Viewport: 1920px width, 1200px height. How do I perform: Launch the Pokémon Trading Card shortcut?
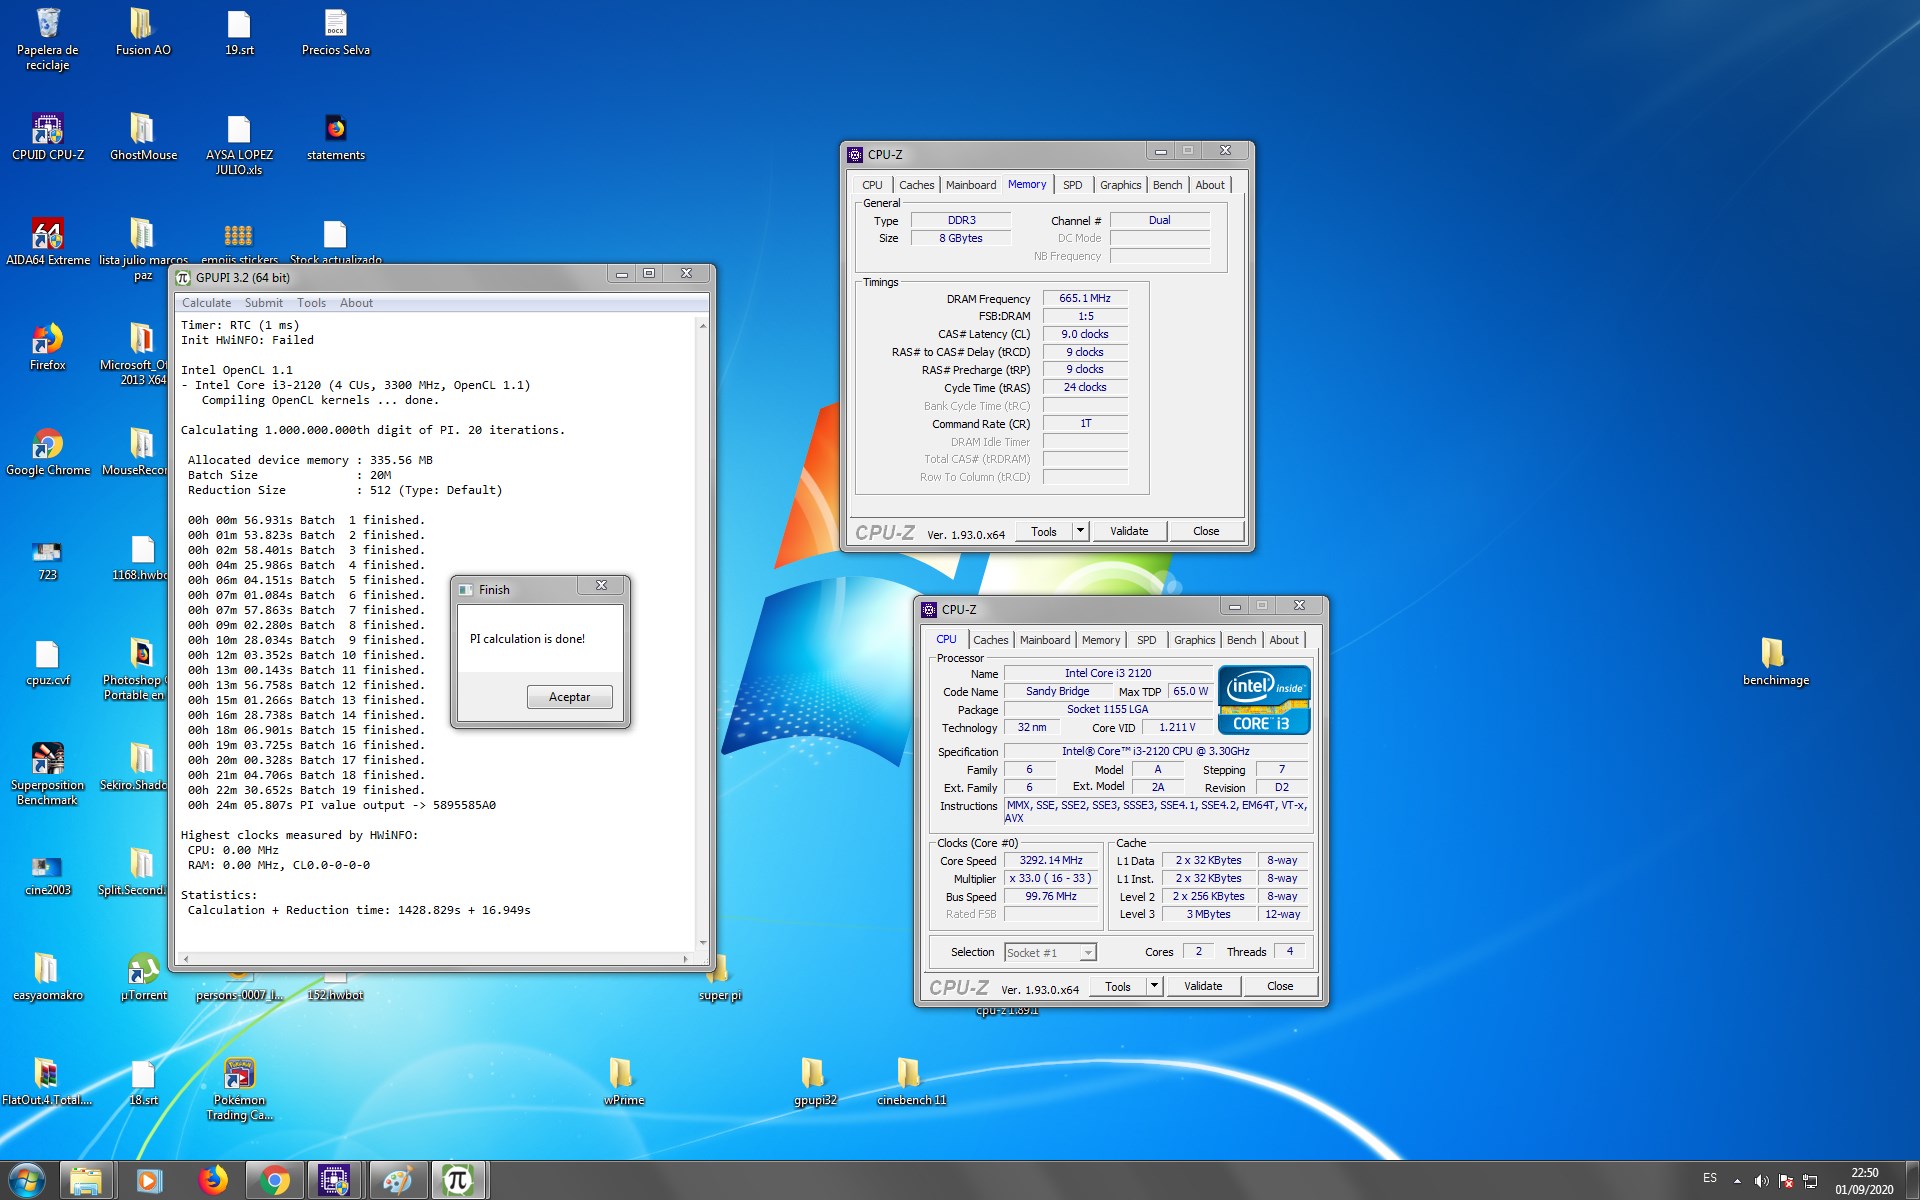(x=238, y=1089)
